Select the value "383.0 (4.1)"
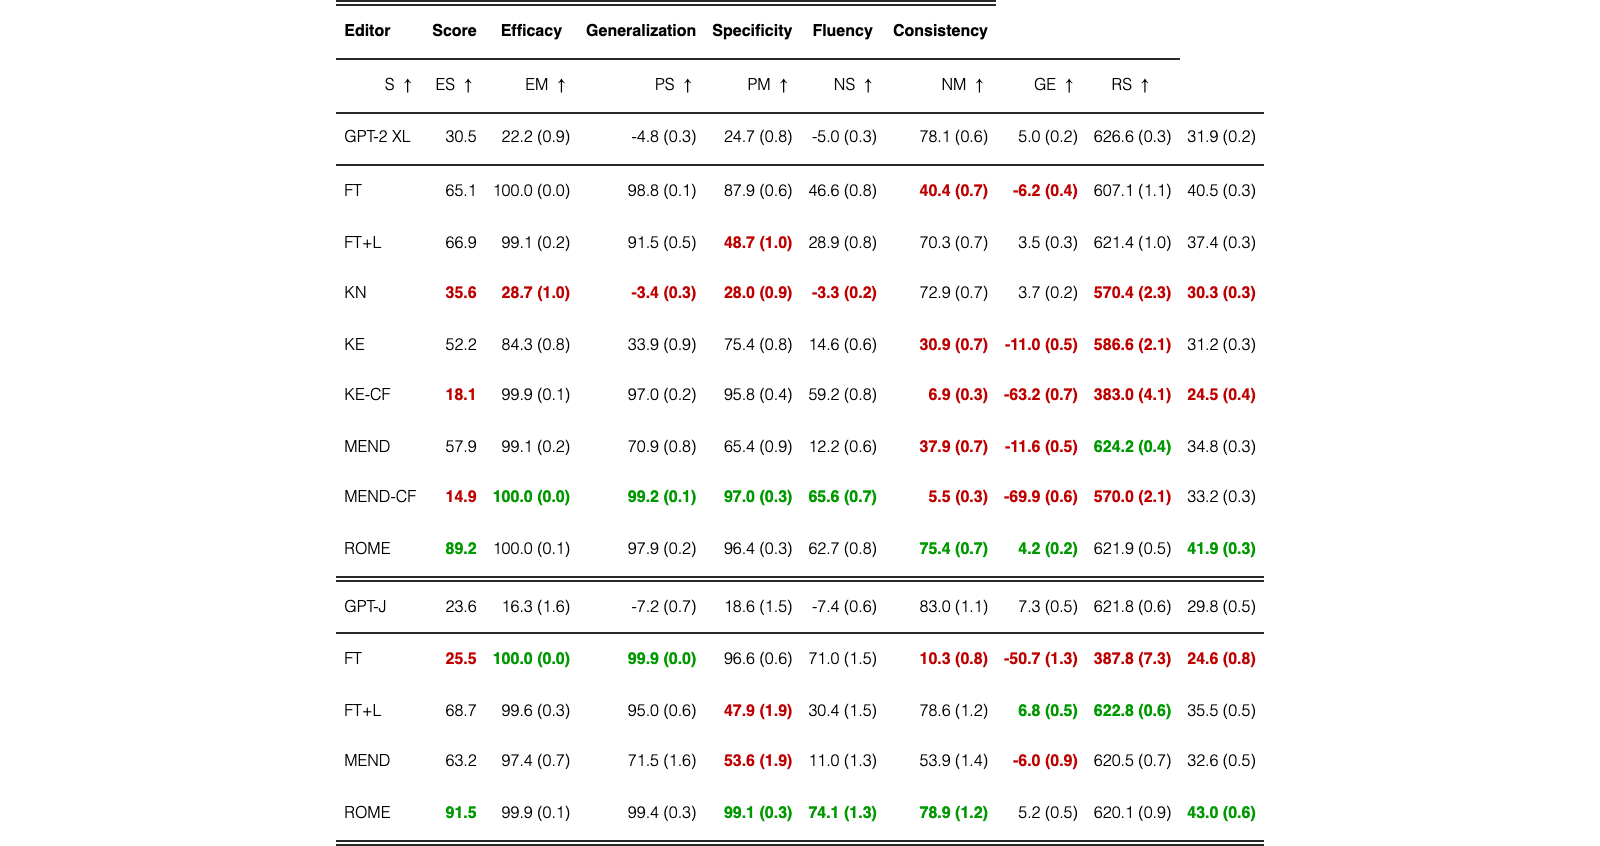 coord(1132,395)
